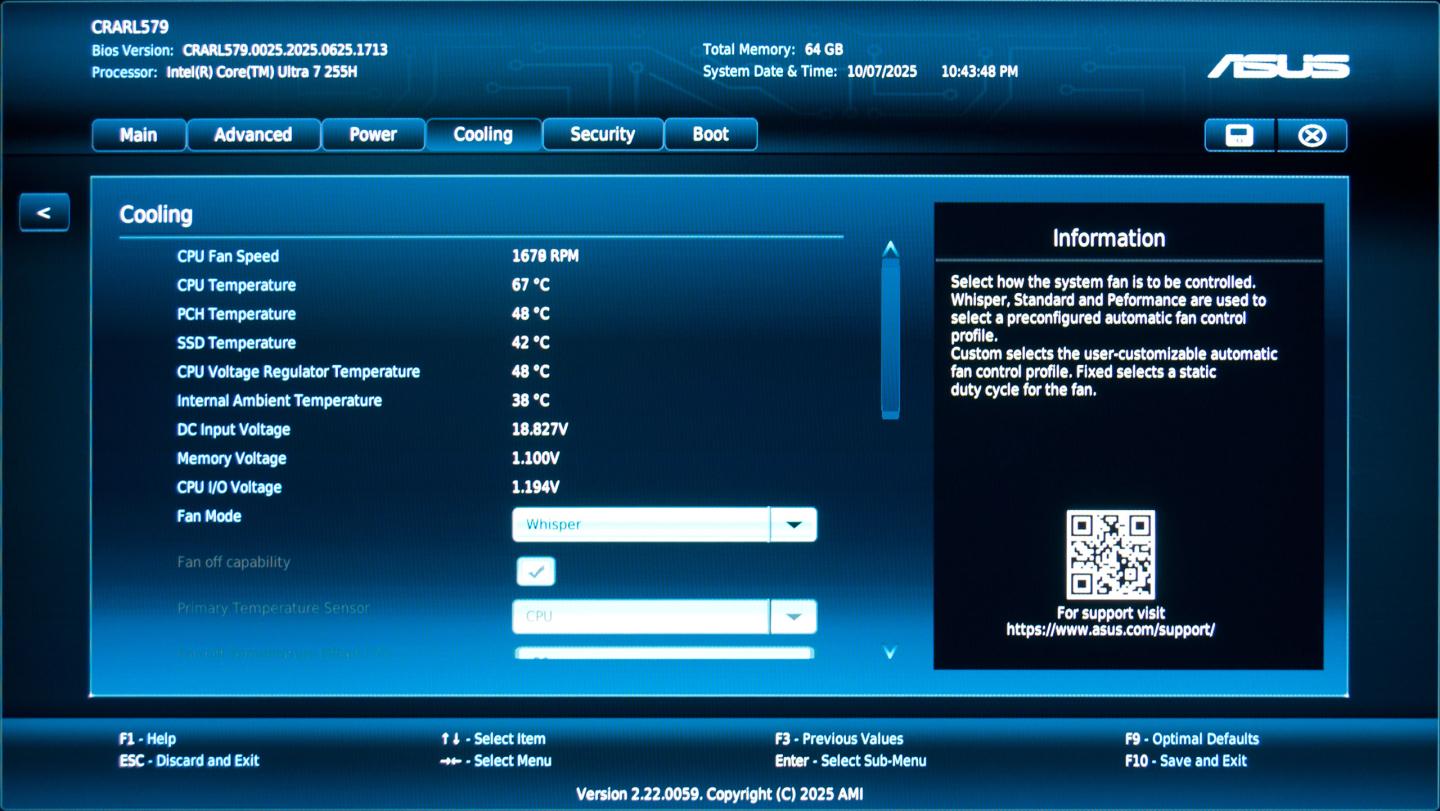
Task: Open the Advanced tab
Action: click(x=253, y=135)
